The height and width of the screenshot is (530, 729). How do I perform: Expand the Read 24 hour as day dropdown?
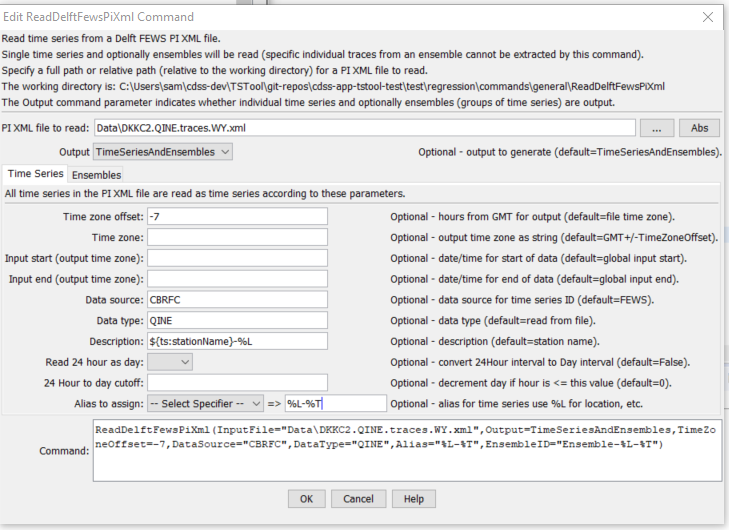tap(170, 362)
